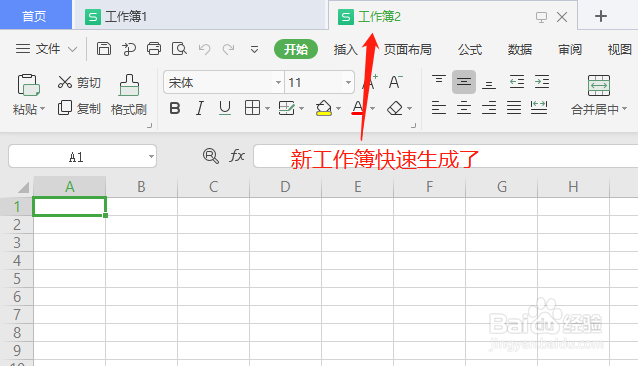Open Print Preview icon

[x=179, y=49]
